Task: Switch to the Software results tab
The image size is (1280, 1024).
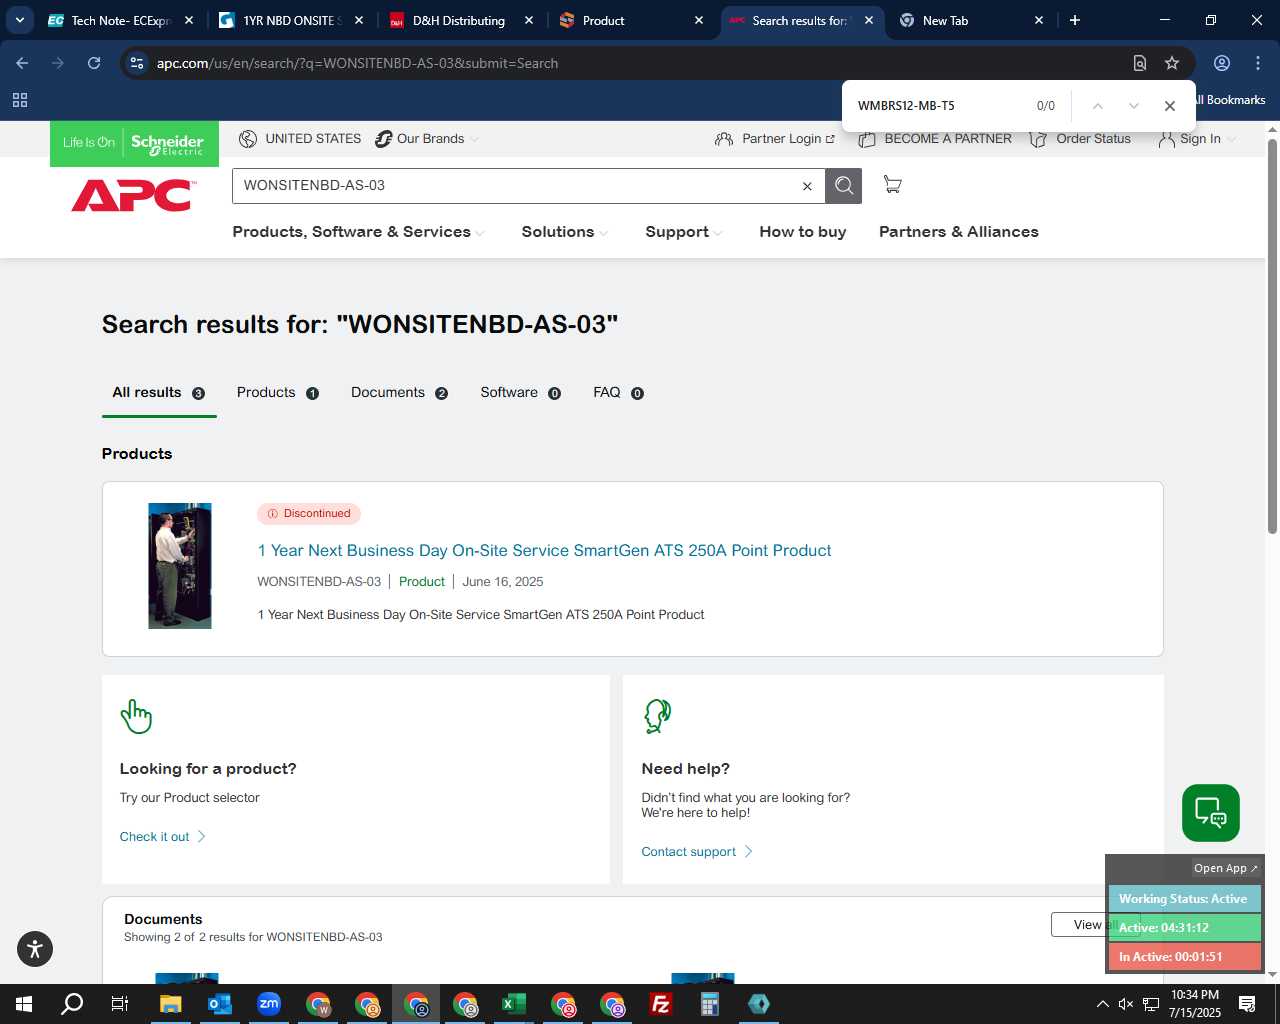Action: point(520,393)
